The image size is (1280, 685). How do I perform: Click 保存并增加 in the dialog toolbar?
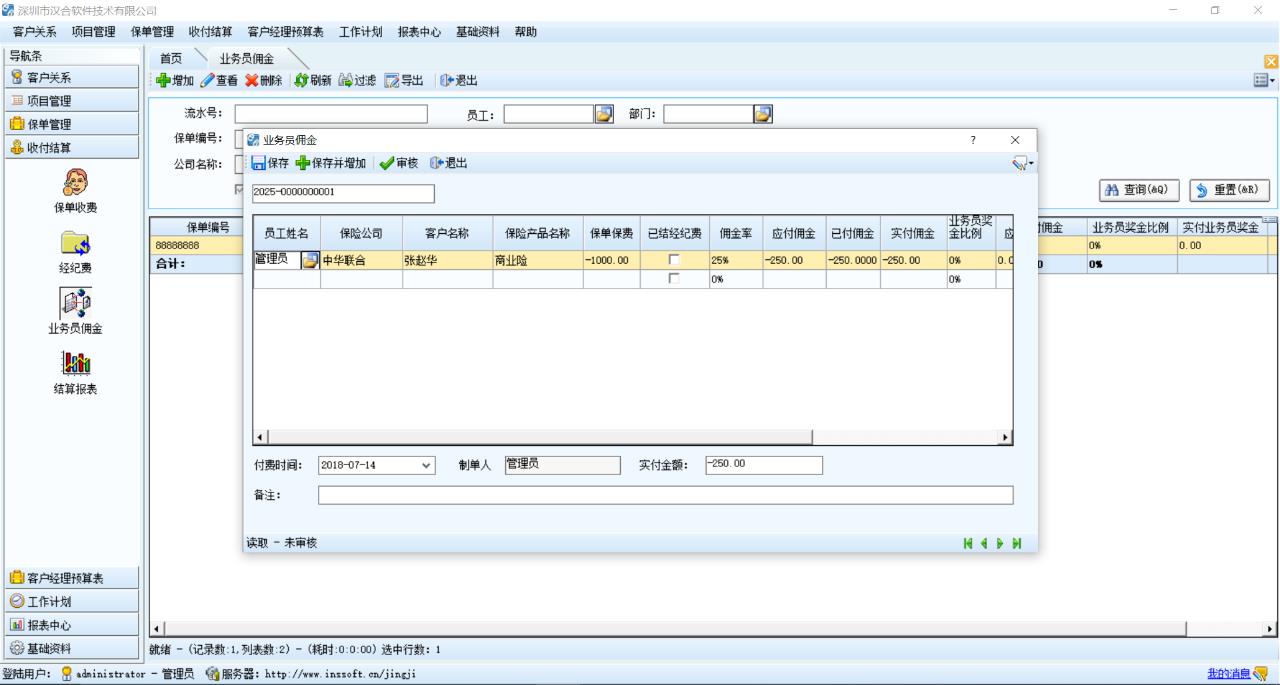(x=330, y=163)
